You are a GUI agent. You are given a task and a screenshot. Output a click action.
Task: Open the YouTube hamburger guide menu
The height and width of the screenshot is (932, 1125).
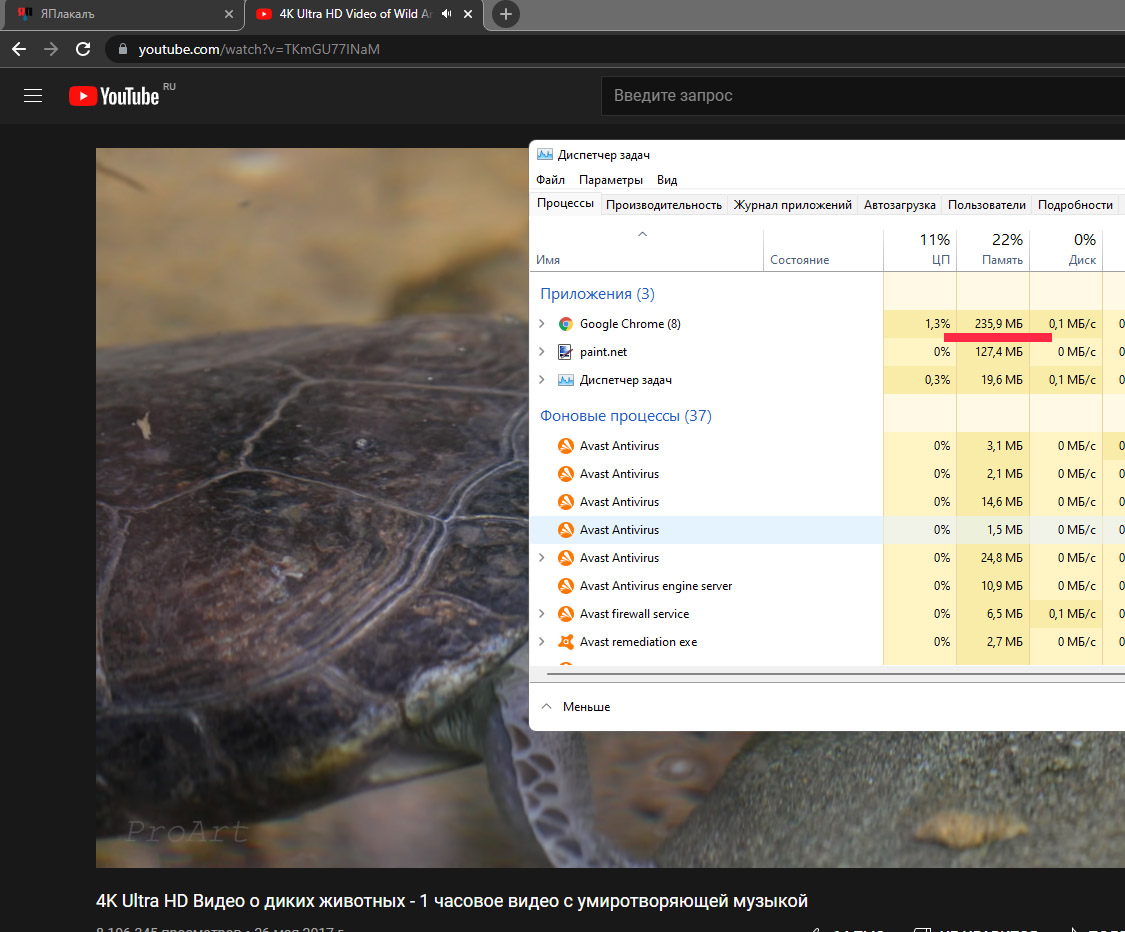(x=33, y=95)
